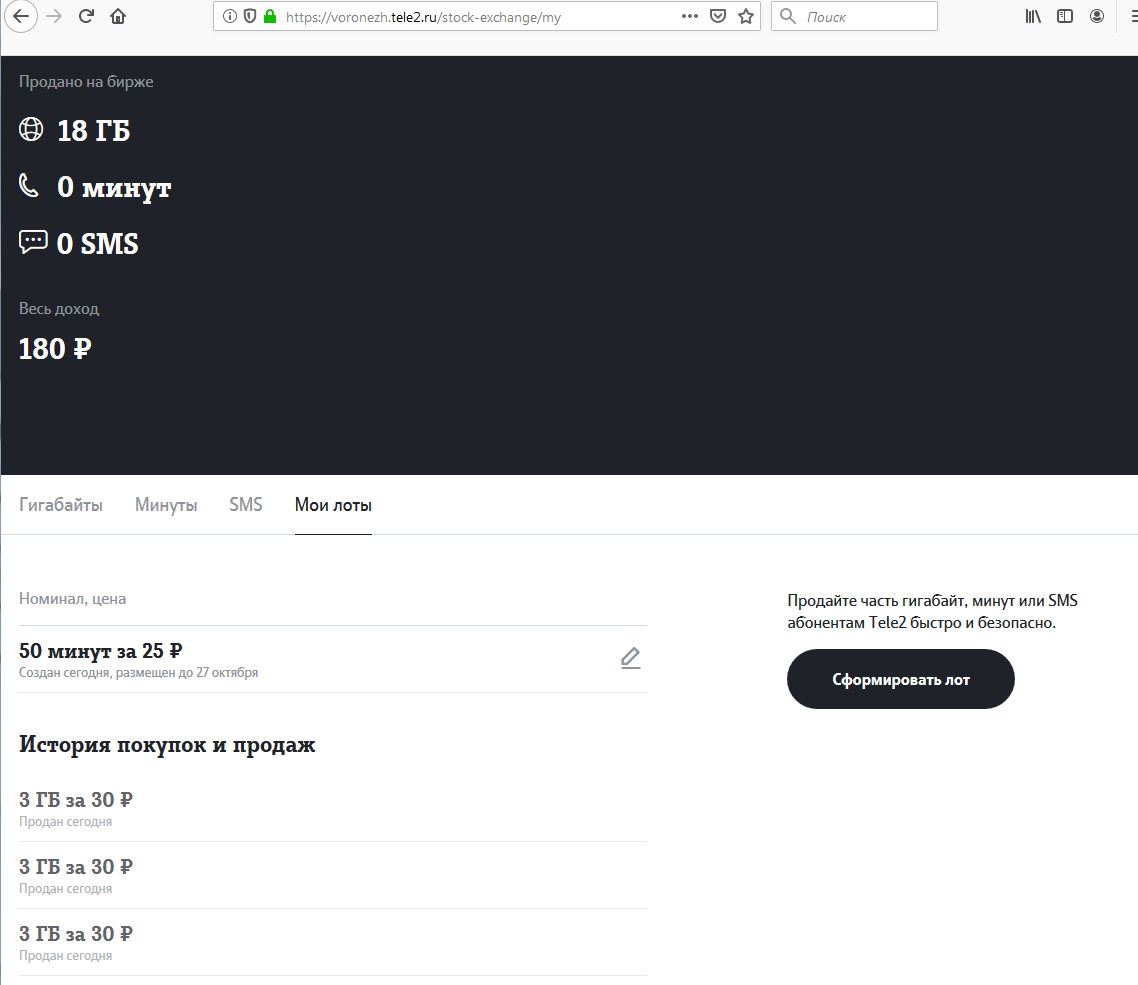Go to the browser home page
Viewport: 1138px width, 985px height.
118,16
